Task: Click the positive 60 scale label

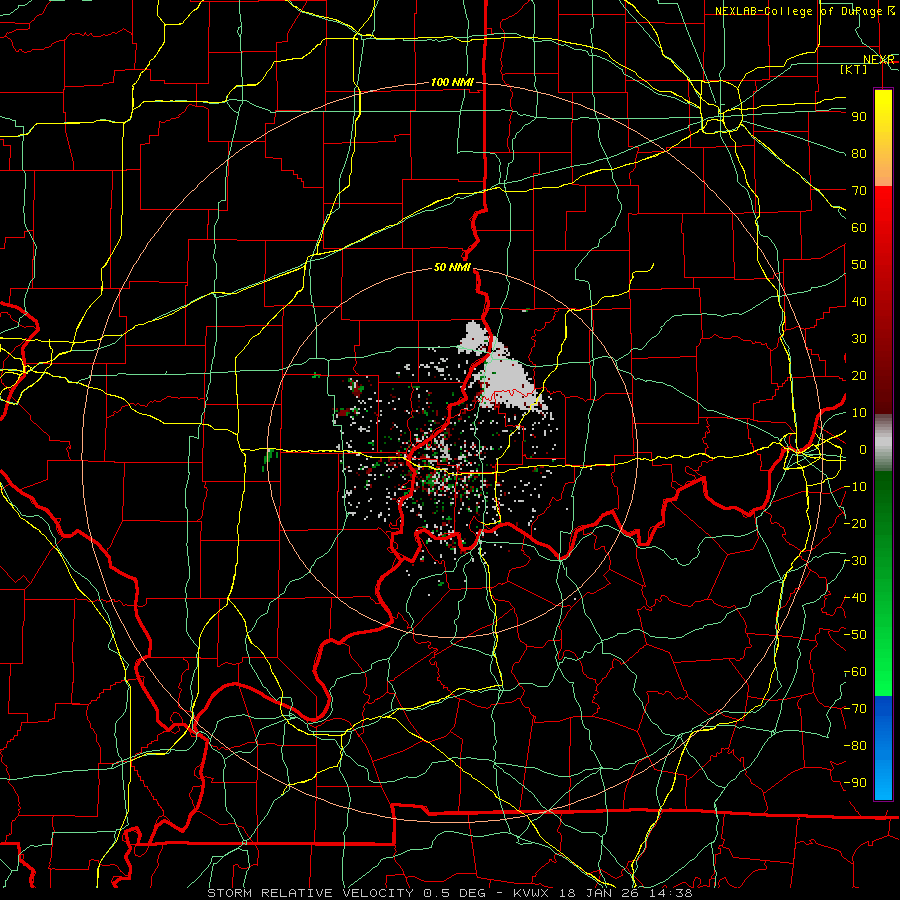Action: tap(859, 228)
